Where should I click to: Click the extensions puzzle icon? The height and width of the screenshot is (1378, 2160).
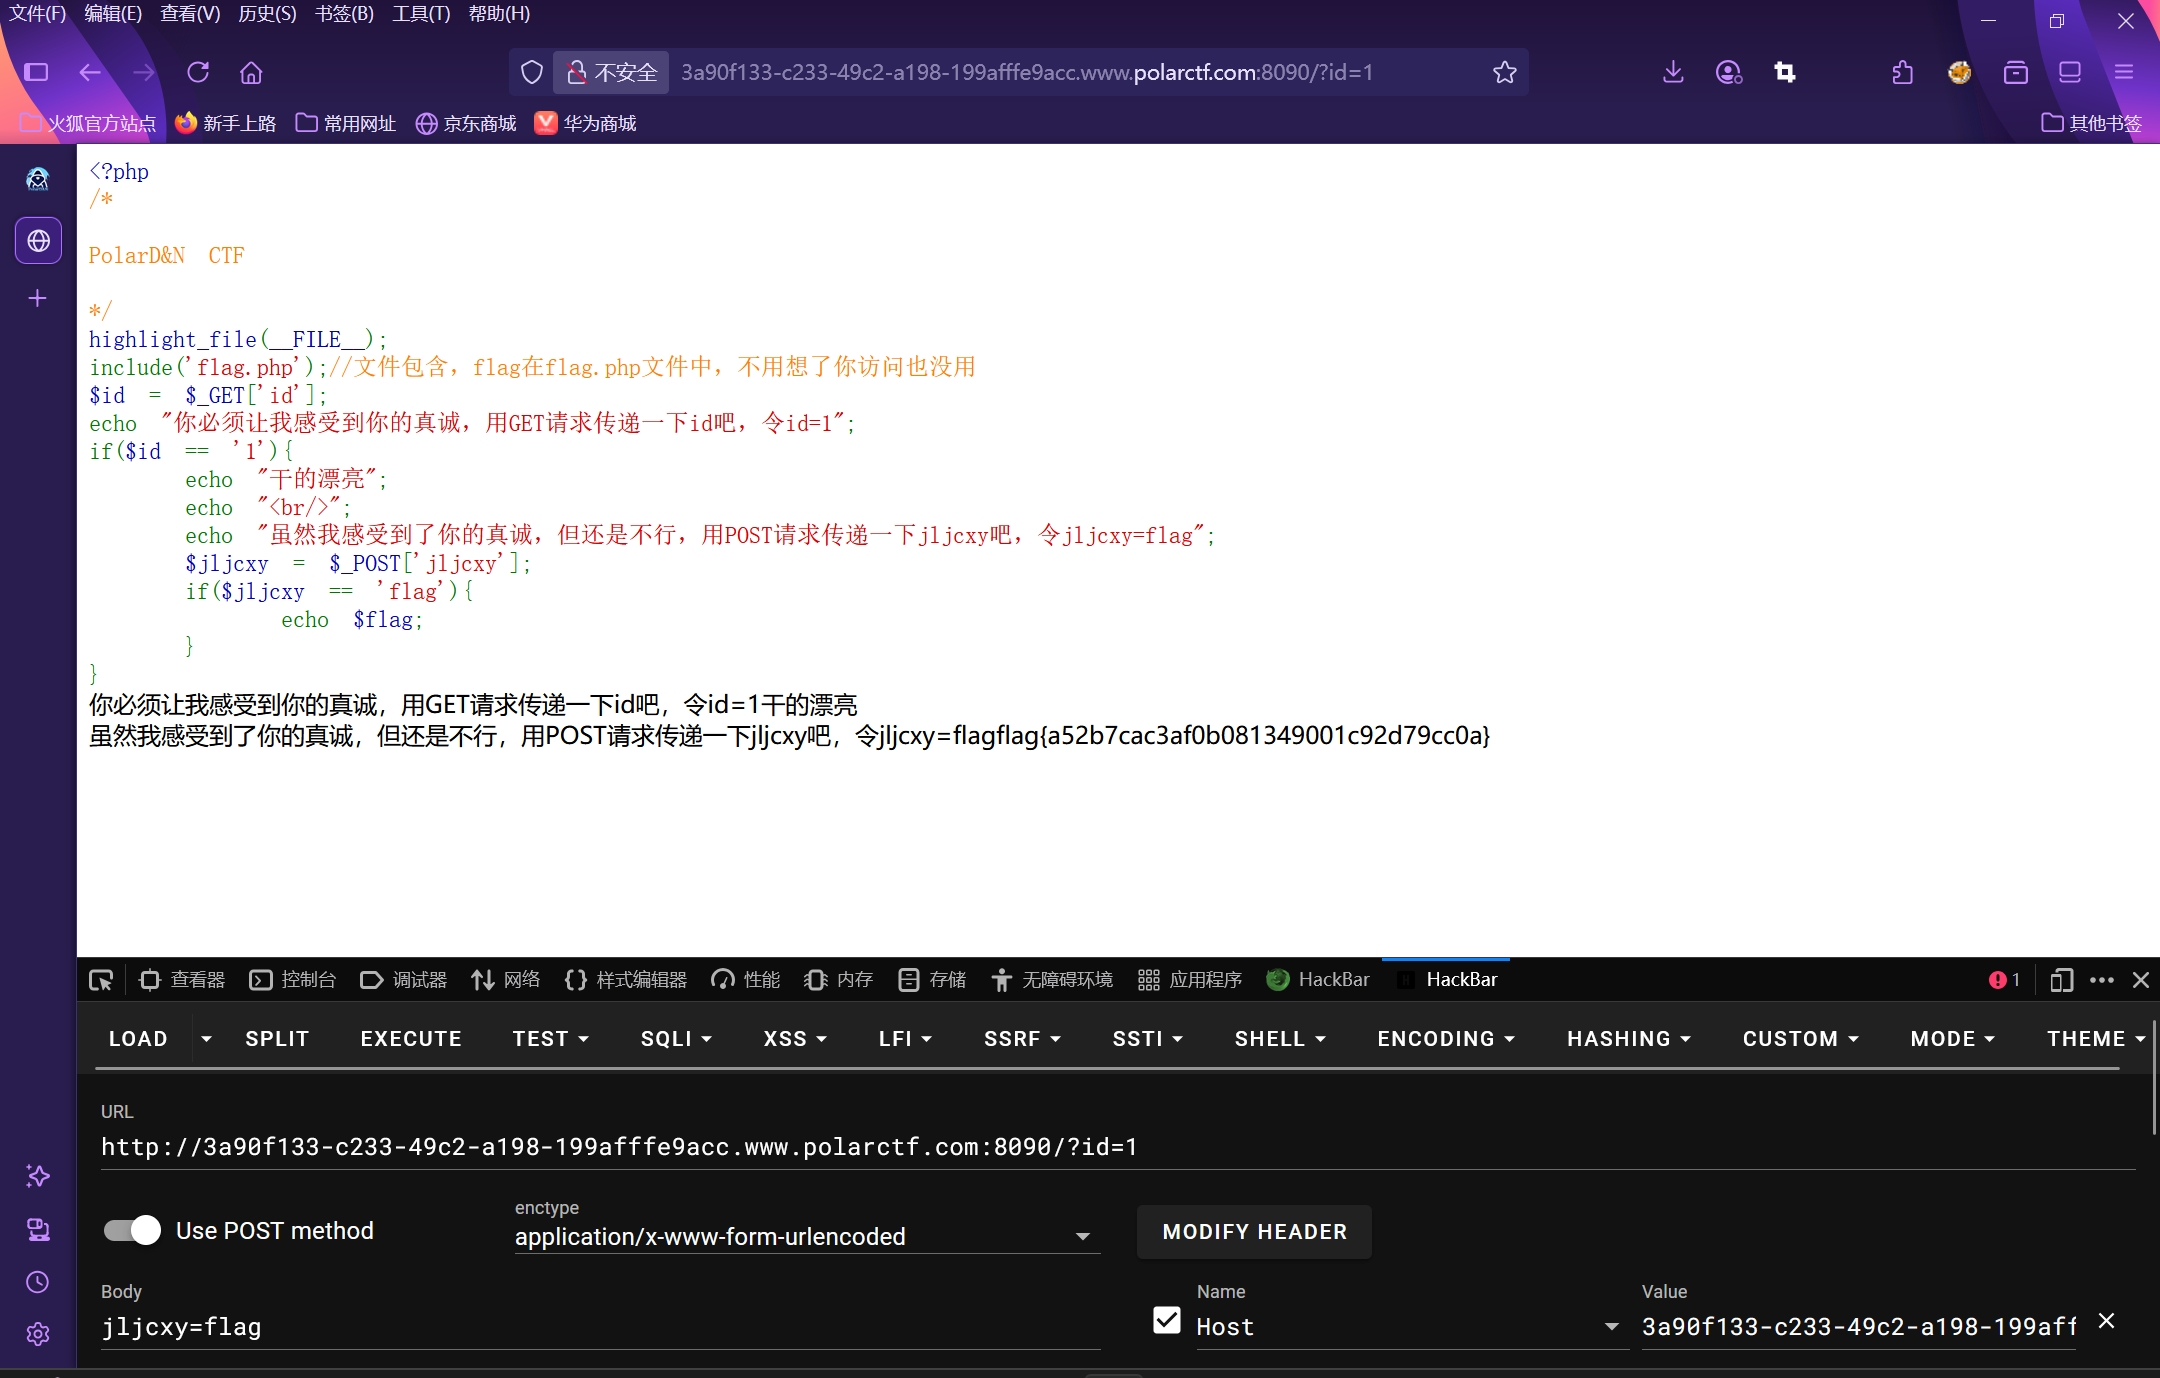coord(1902,72)
